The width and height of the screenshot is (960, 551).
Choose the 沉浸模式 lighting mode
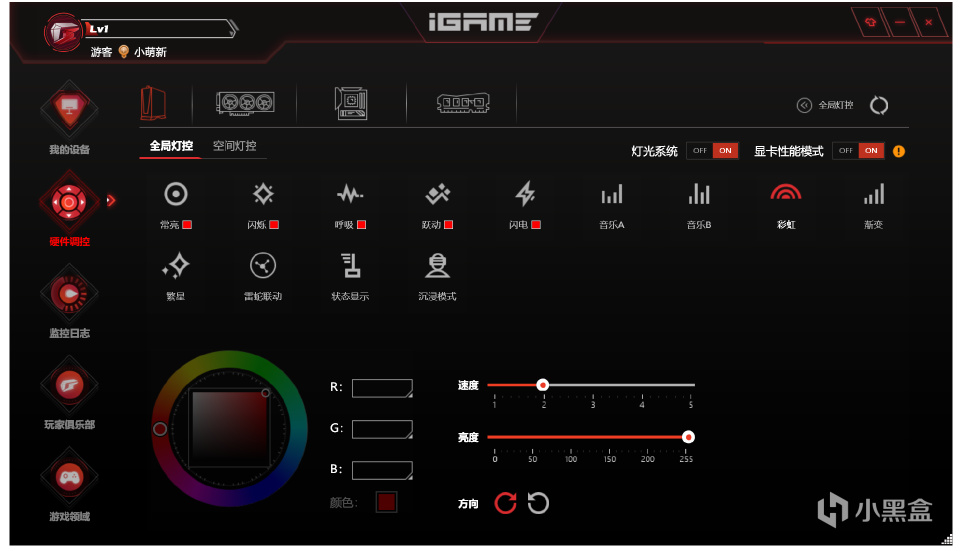coord(437,277)
